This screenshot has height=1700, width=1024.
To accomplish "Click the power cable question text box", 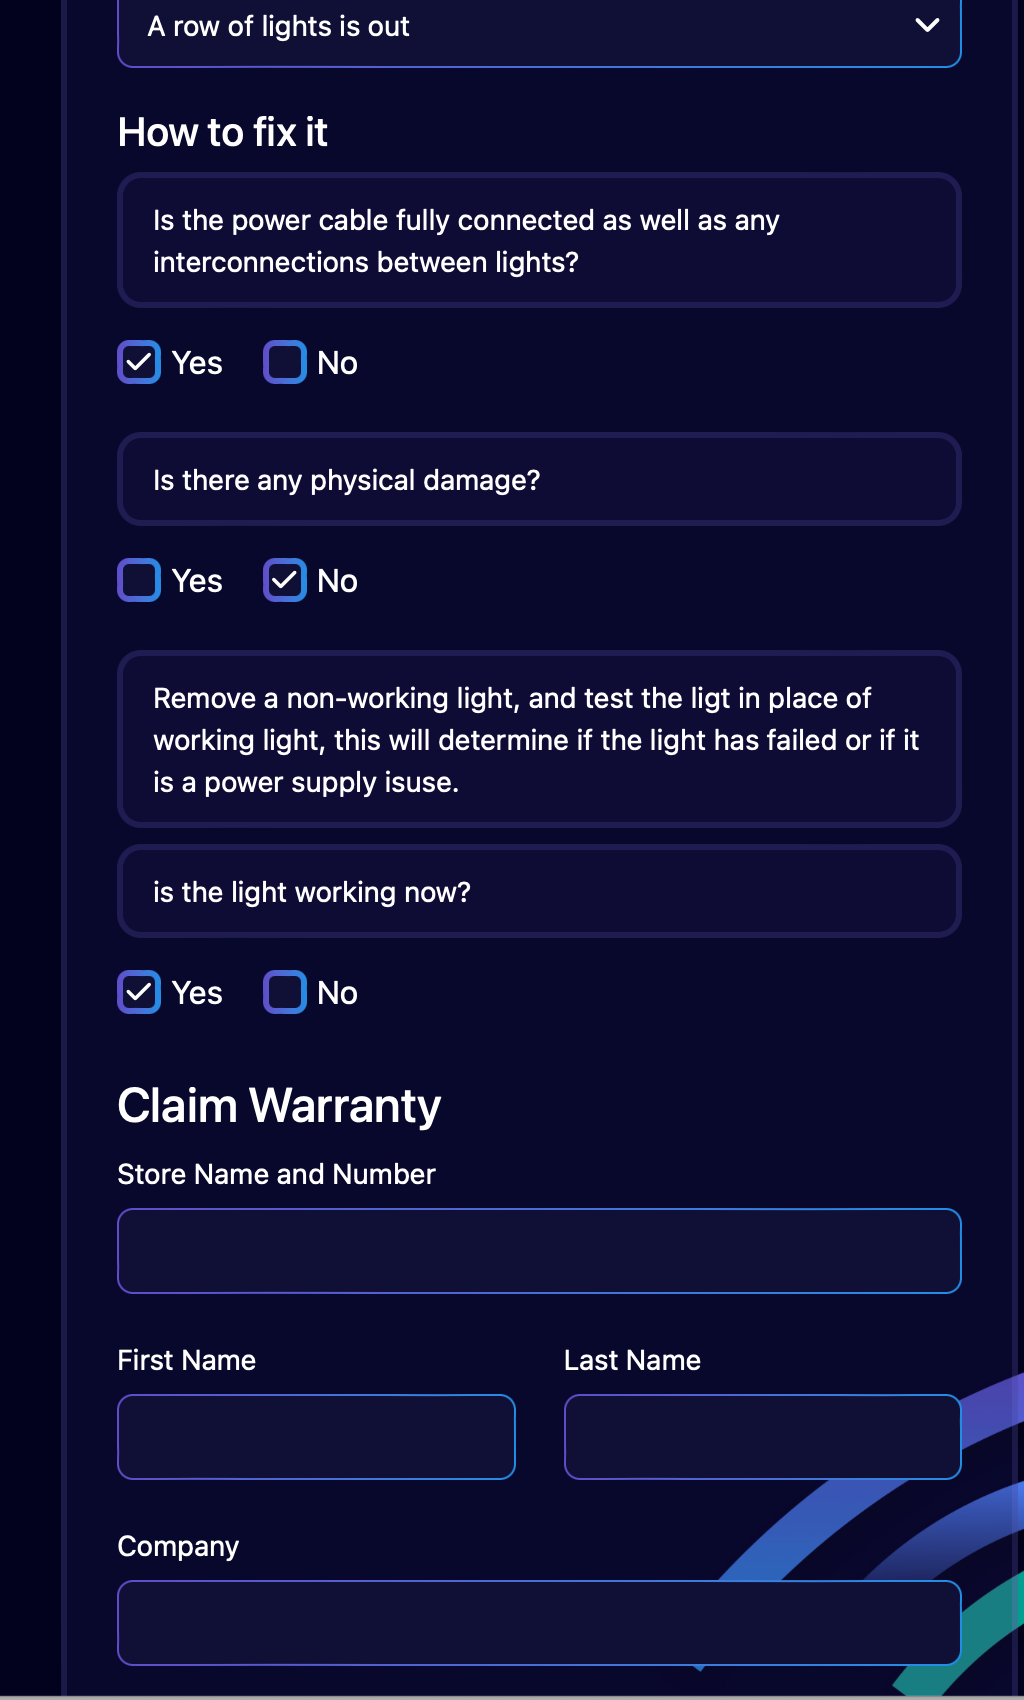I will coord(539,241).
